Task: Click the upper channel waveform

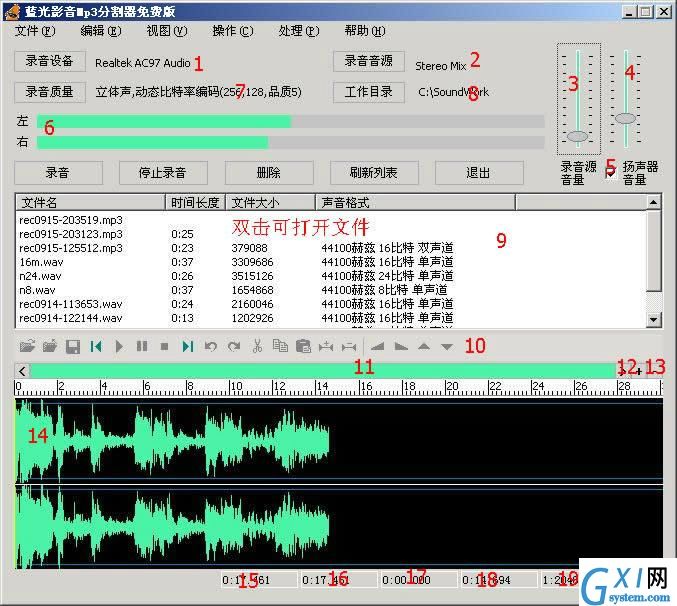Action: pyautogui.click(x=339, y=440)
